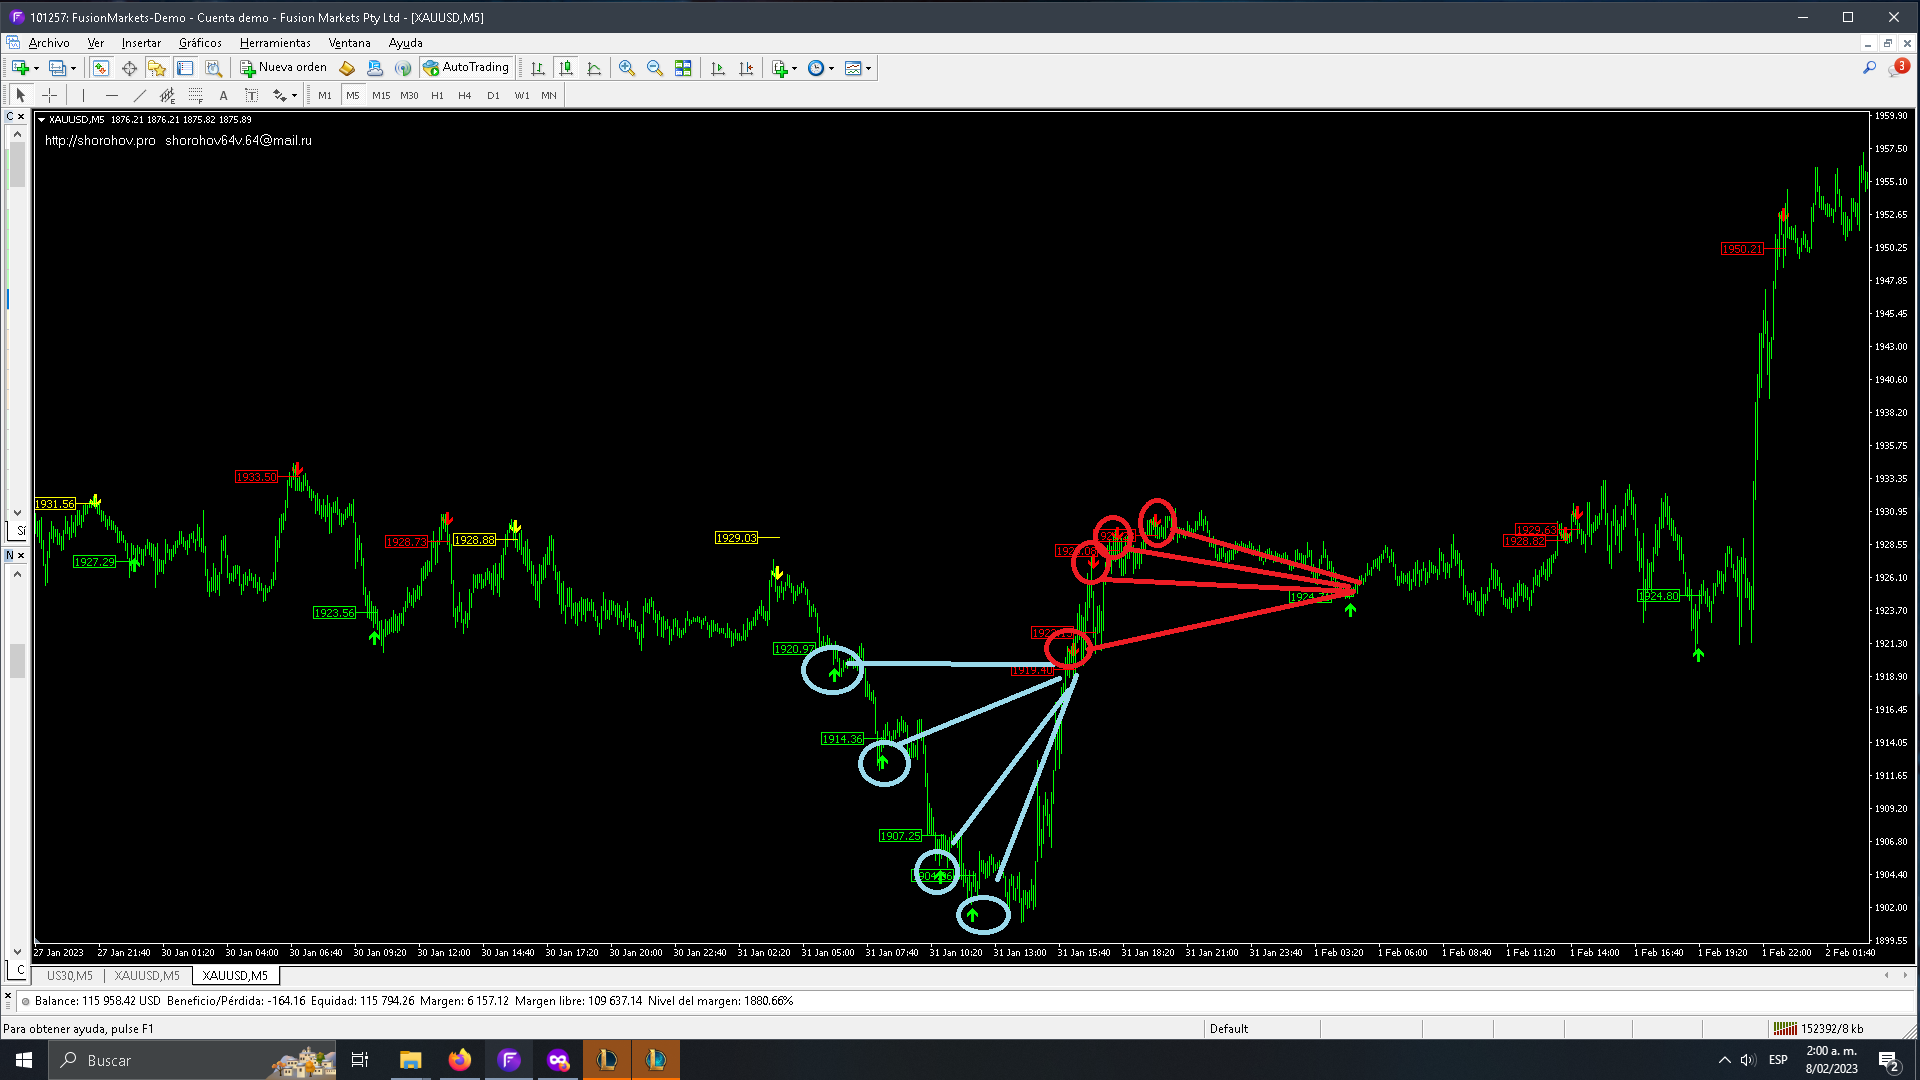Click the Nueva orden button

point(284,68)
